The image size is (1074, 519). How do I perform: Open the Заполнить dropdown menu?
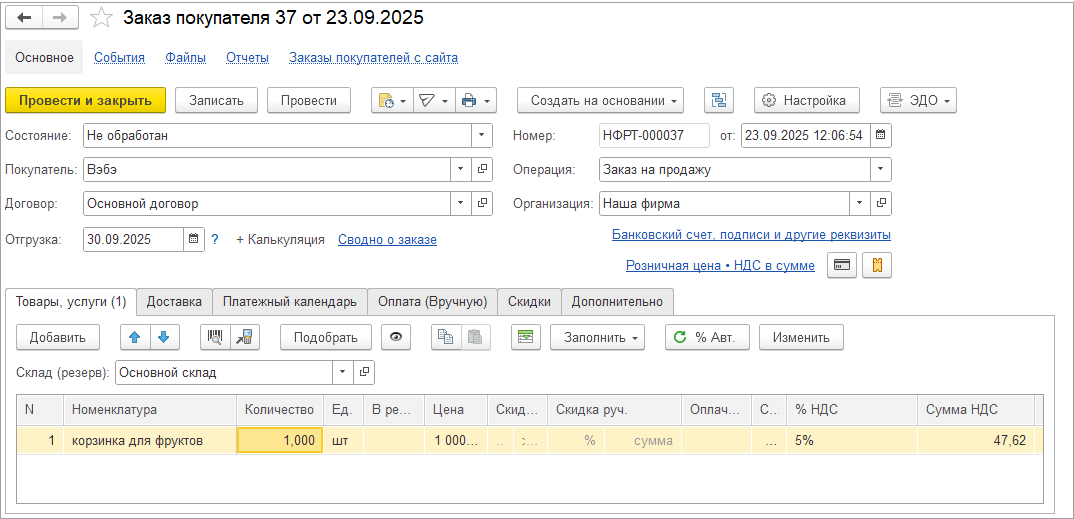point(597,337)
